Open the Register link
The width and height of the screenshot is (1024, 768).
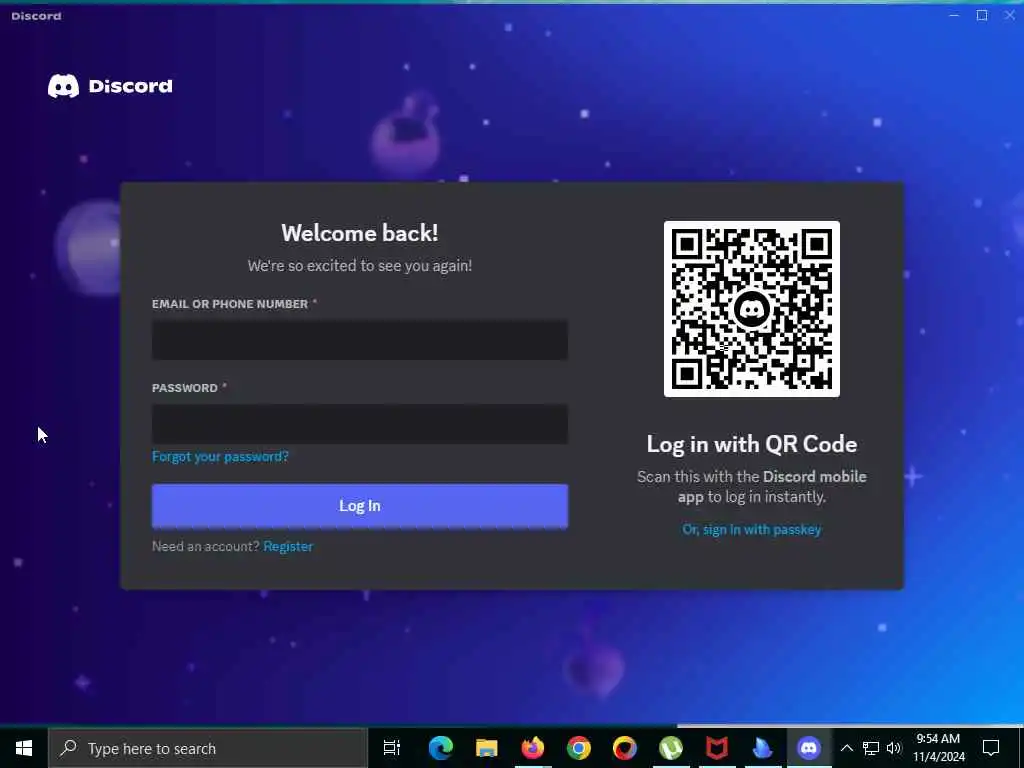[x=288, y=546]
